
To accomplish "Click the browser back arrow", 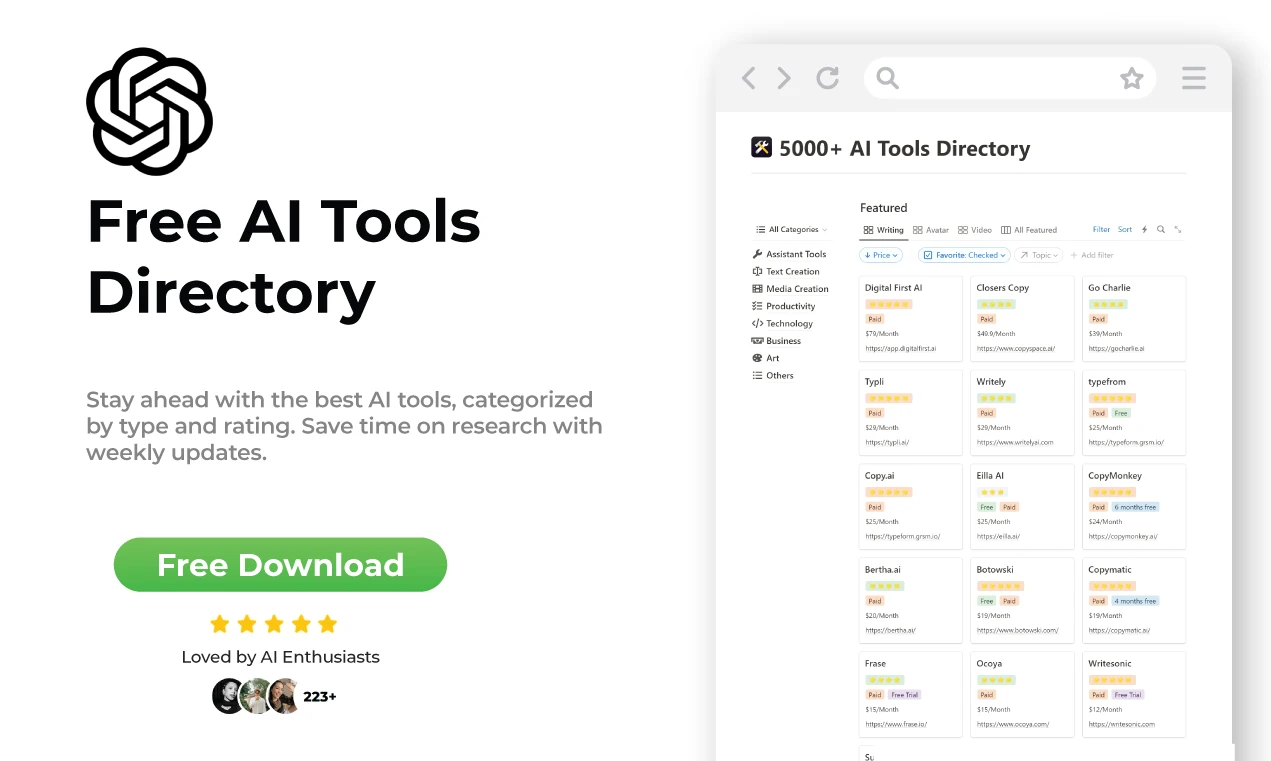I will 748,78.
